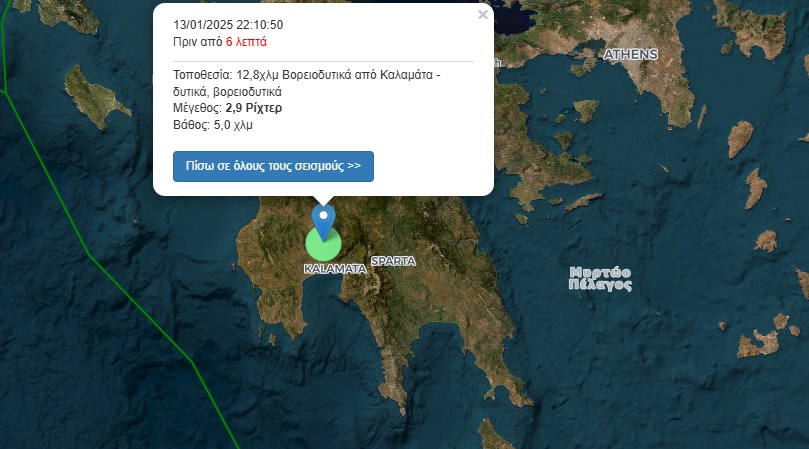This screenshot has width=809, height=449.
Task: Click the green earthquake circle near Kalamata
Action: click(323, 244)
